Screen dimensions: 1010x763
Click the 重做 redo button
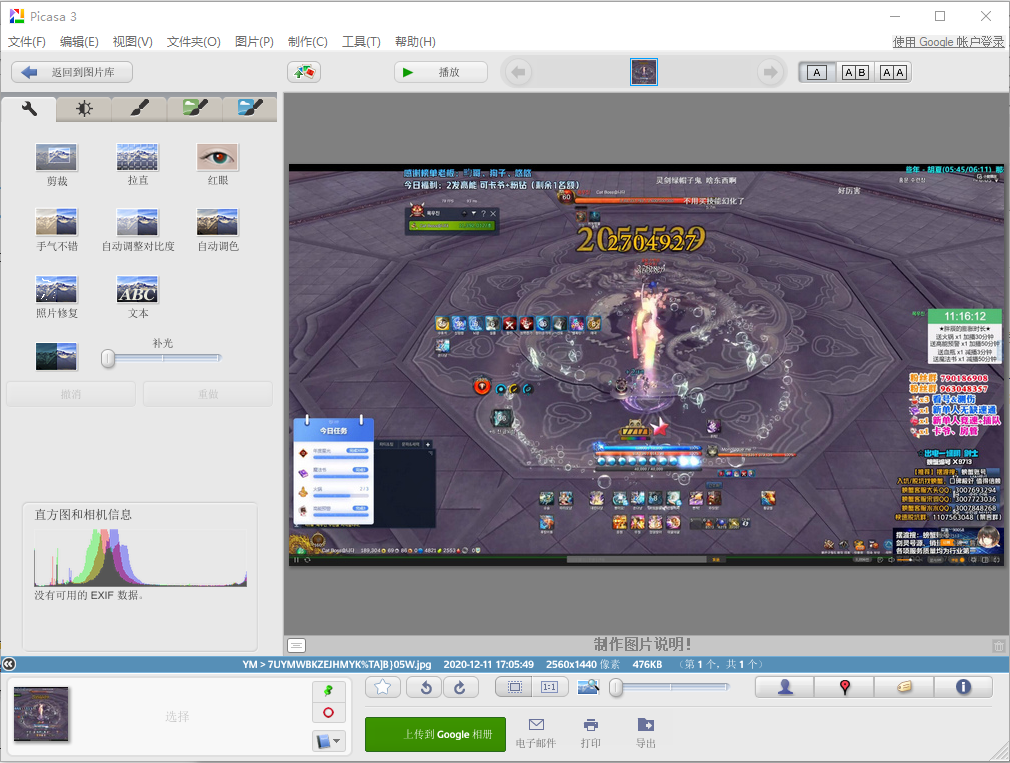pyautogui.click(x=208, y=394)
